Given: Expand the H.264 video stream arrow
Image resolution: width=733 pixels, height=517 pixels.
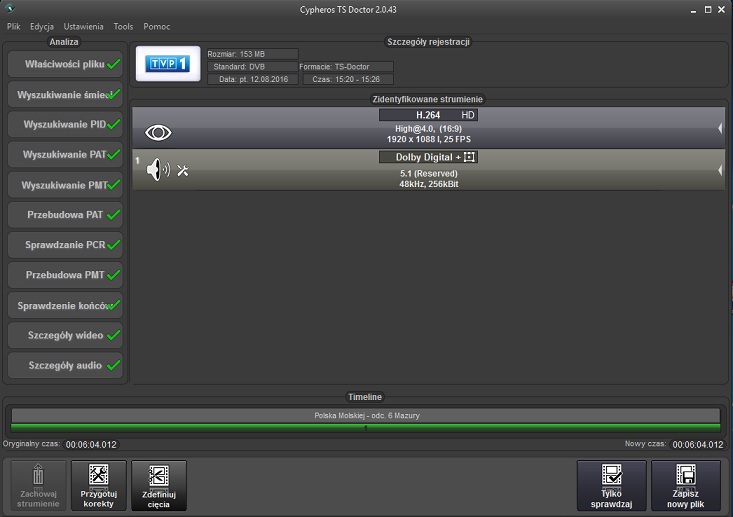Looking at the screenshot, I should tap(720, 129).
